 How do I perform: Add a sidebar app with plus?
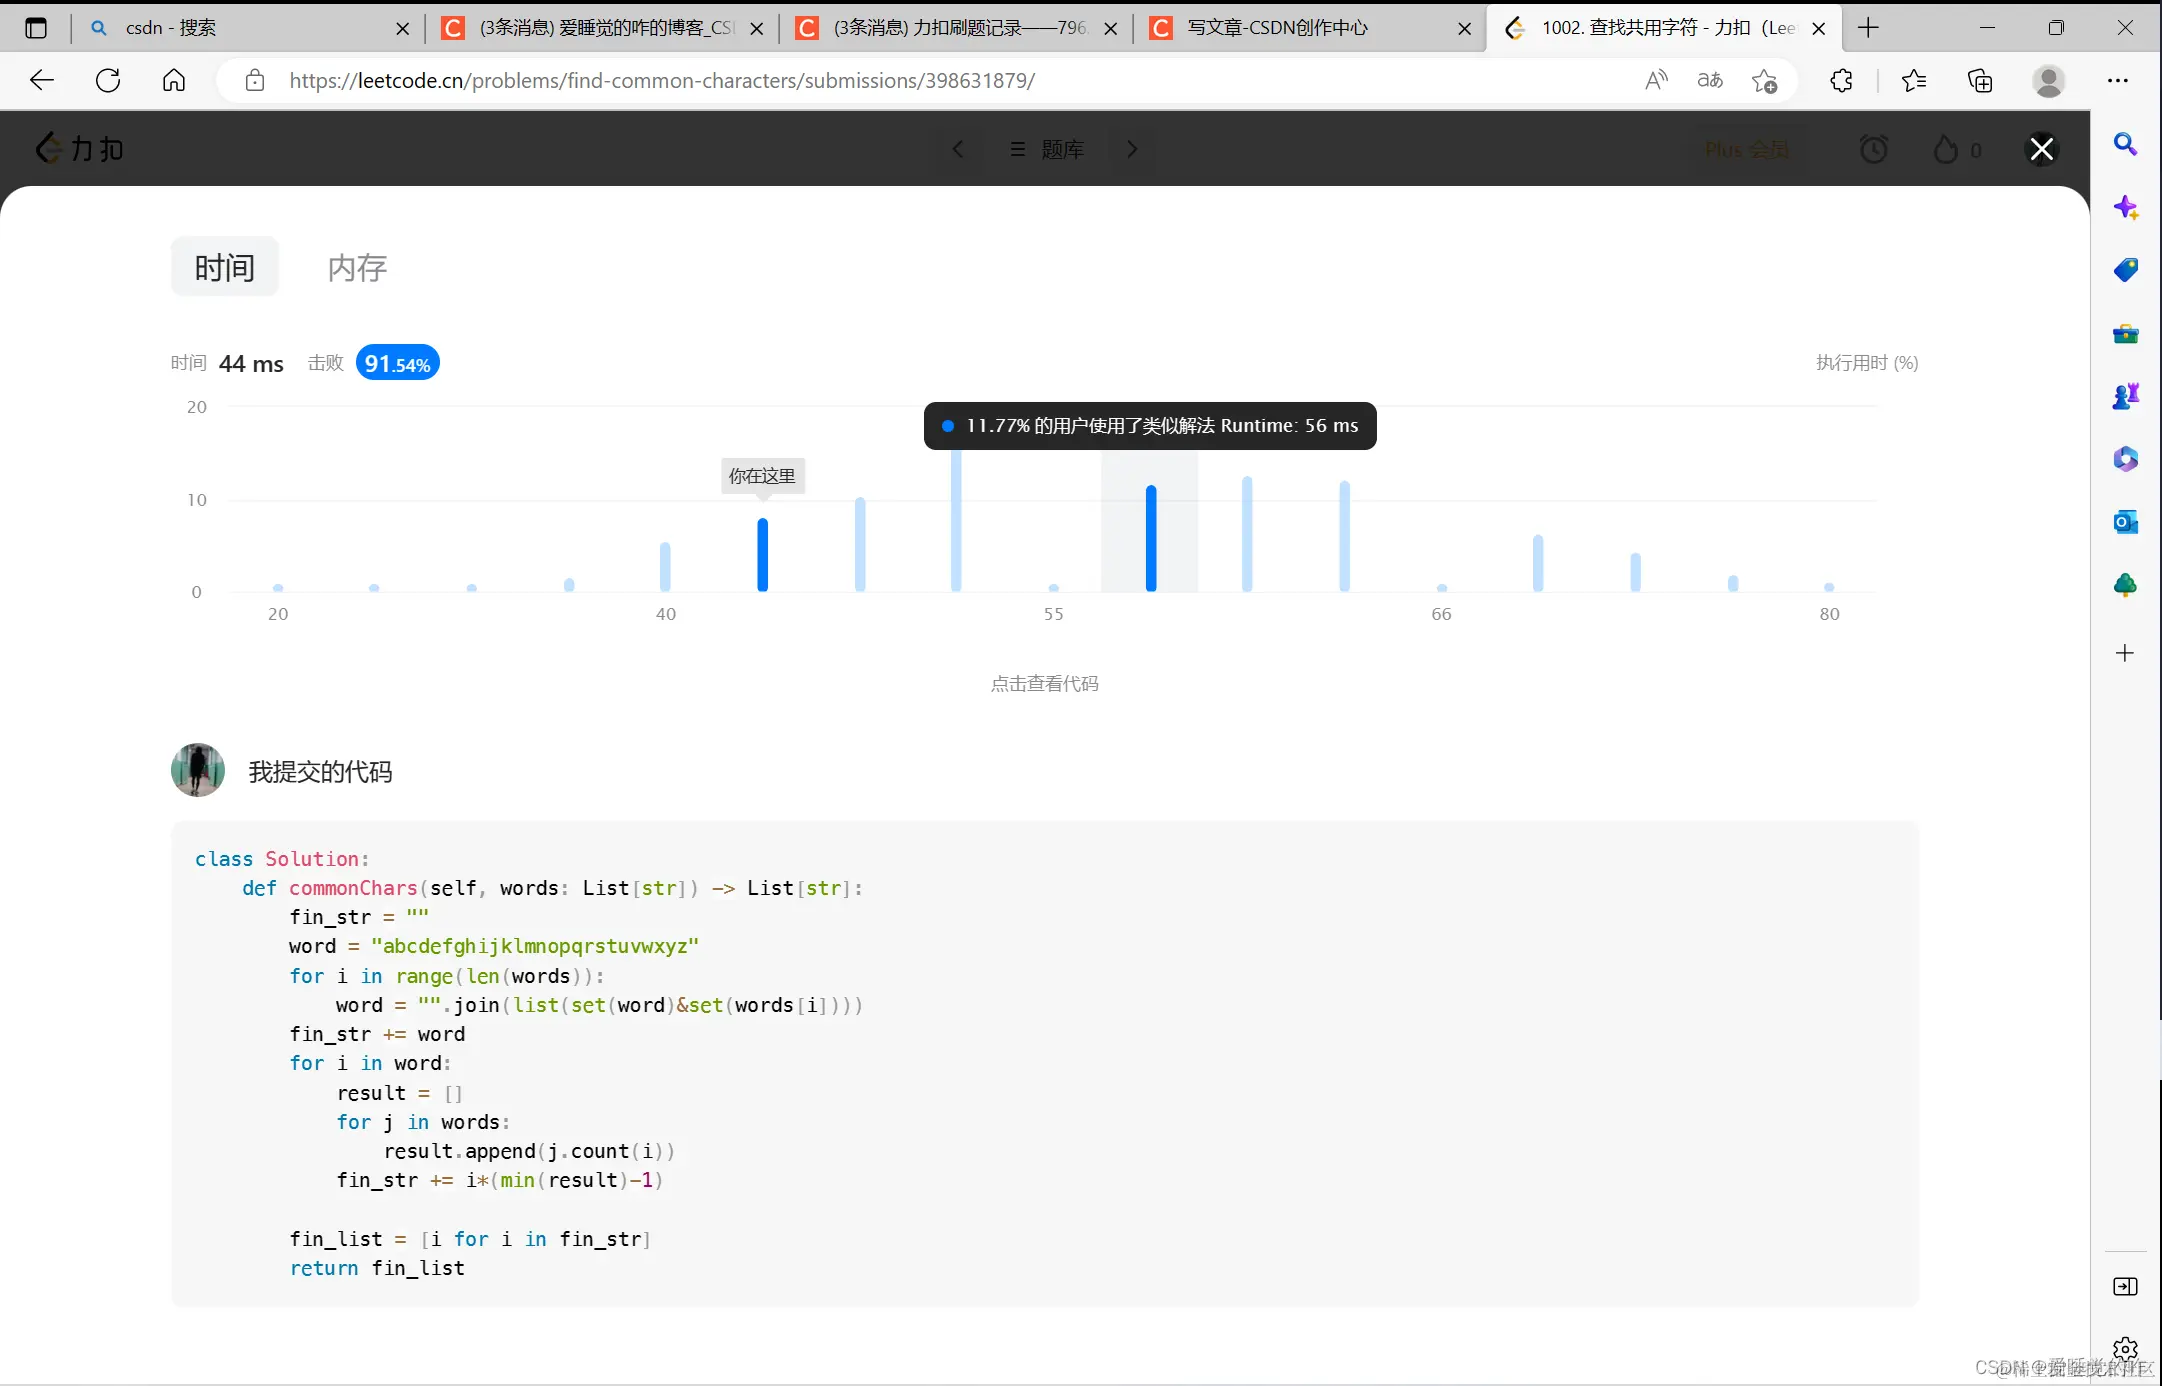[x=2125, y=653]
